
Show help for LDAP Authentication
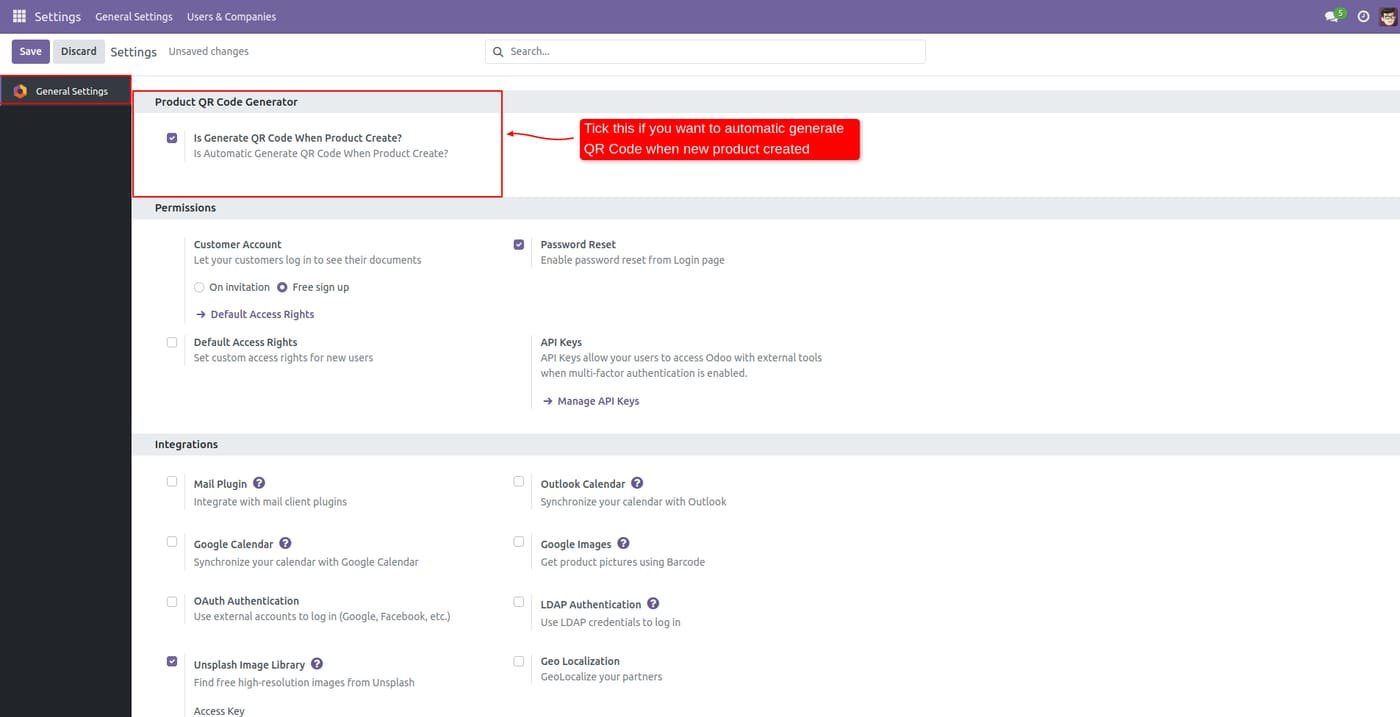pos(653,603)
